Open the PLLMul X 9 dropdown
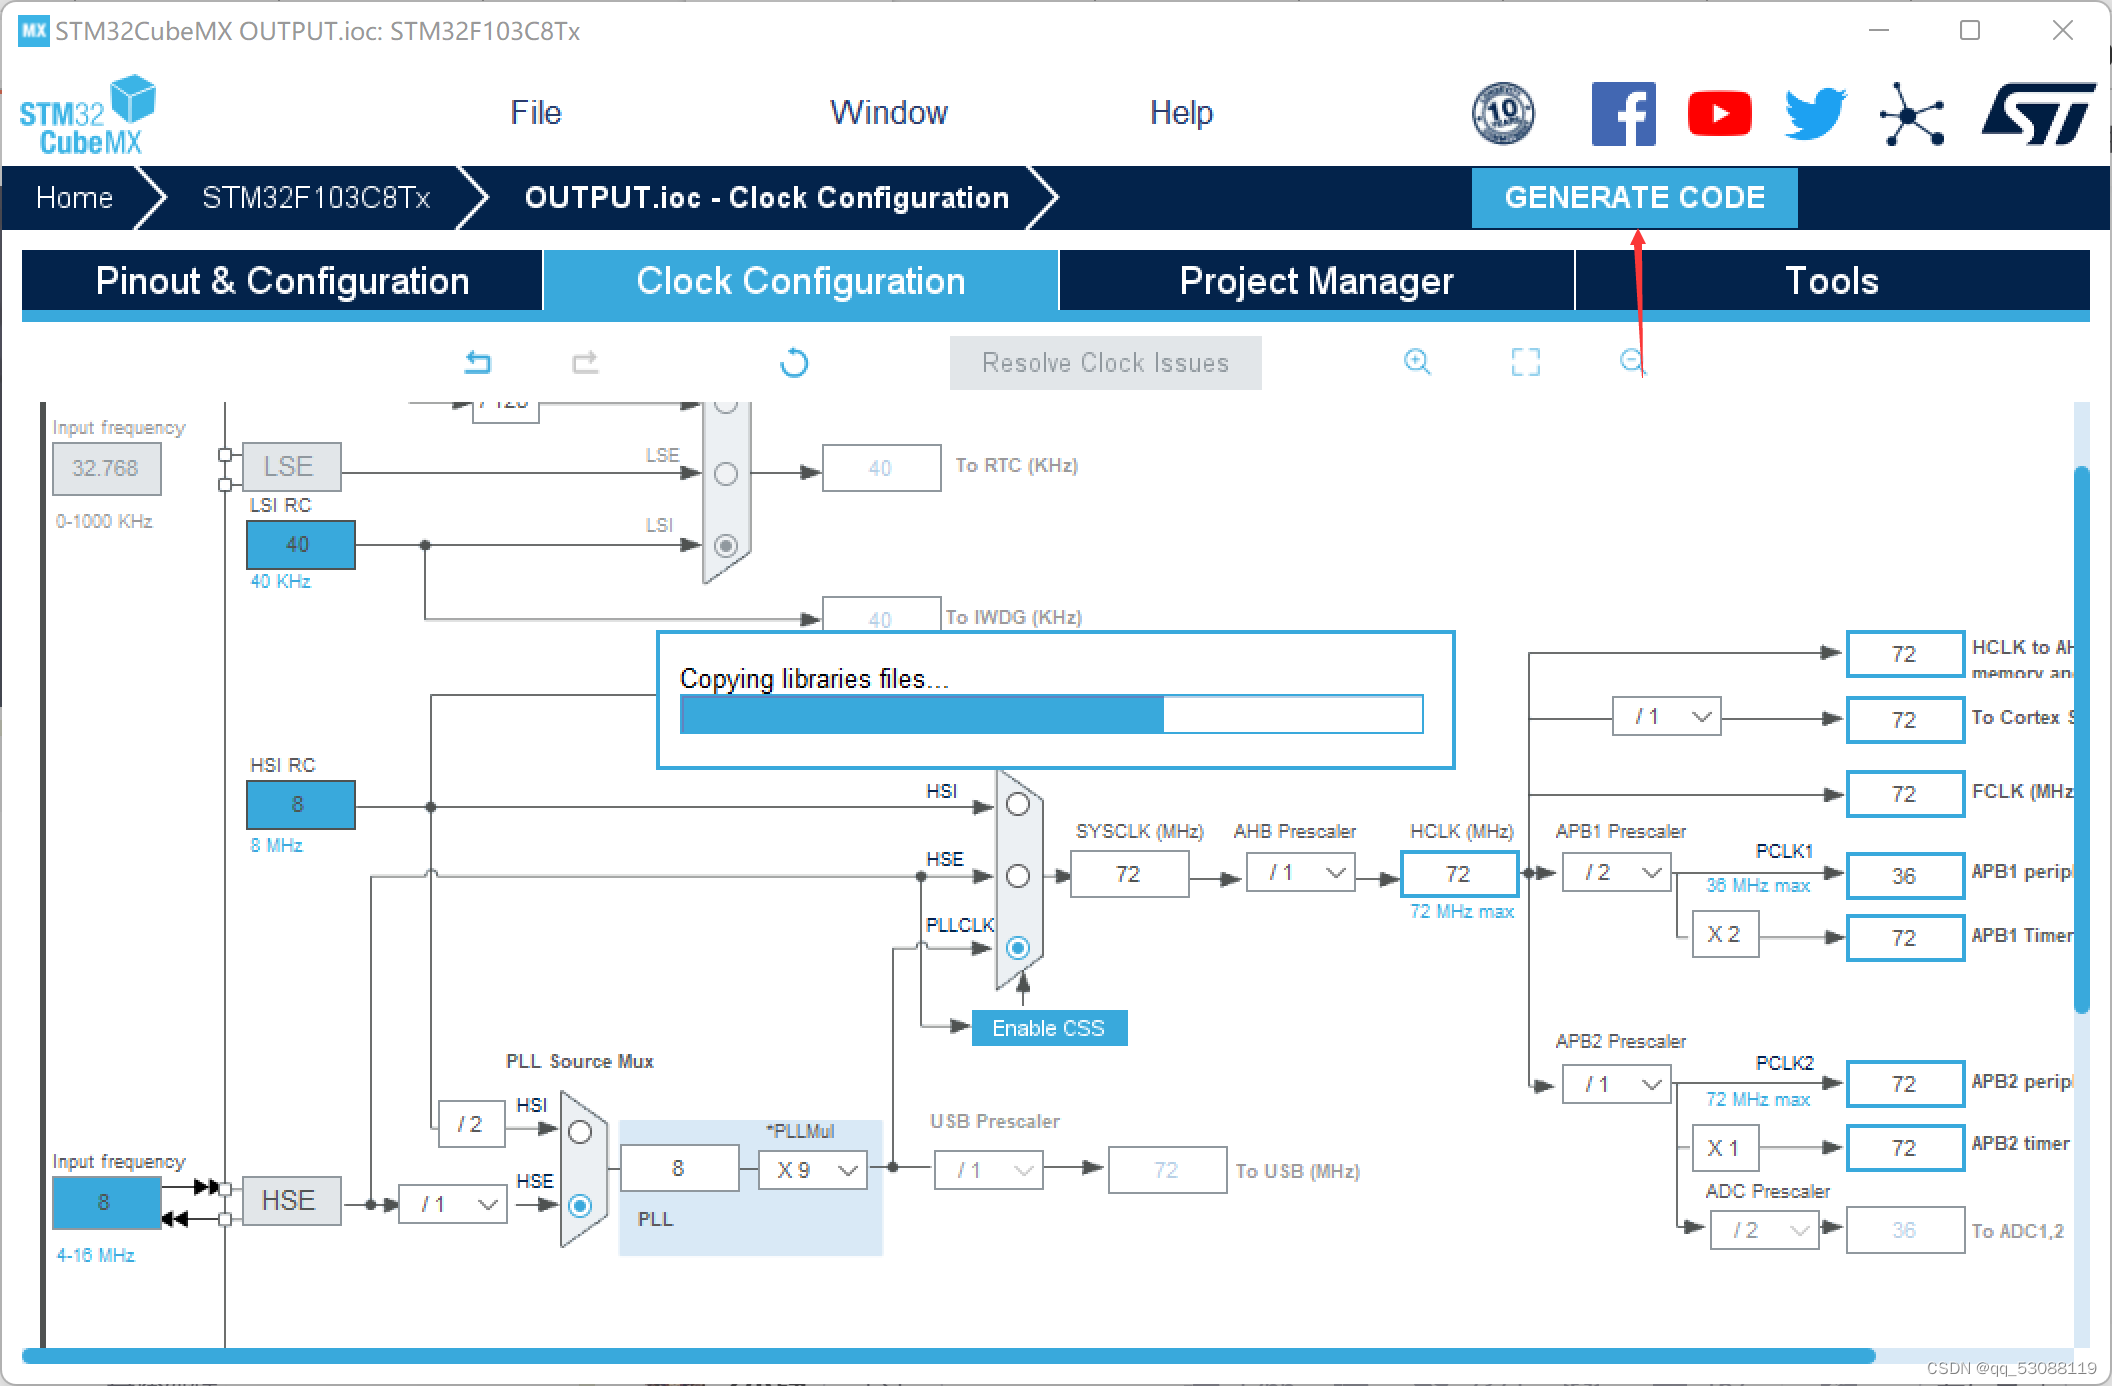Screen dimensions: 2112x1386 tap(812, 1170)
